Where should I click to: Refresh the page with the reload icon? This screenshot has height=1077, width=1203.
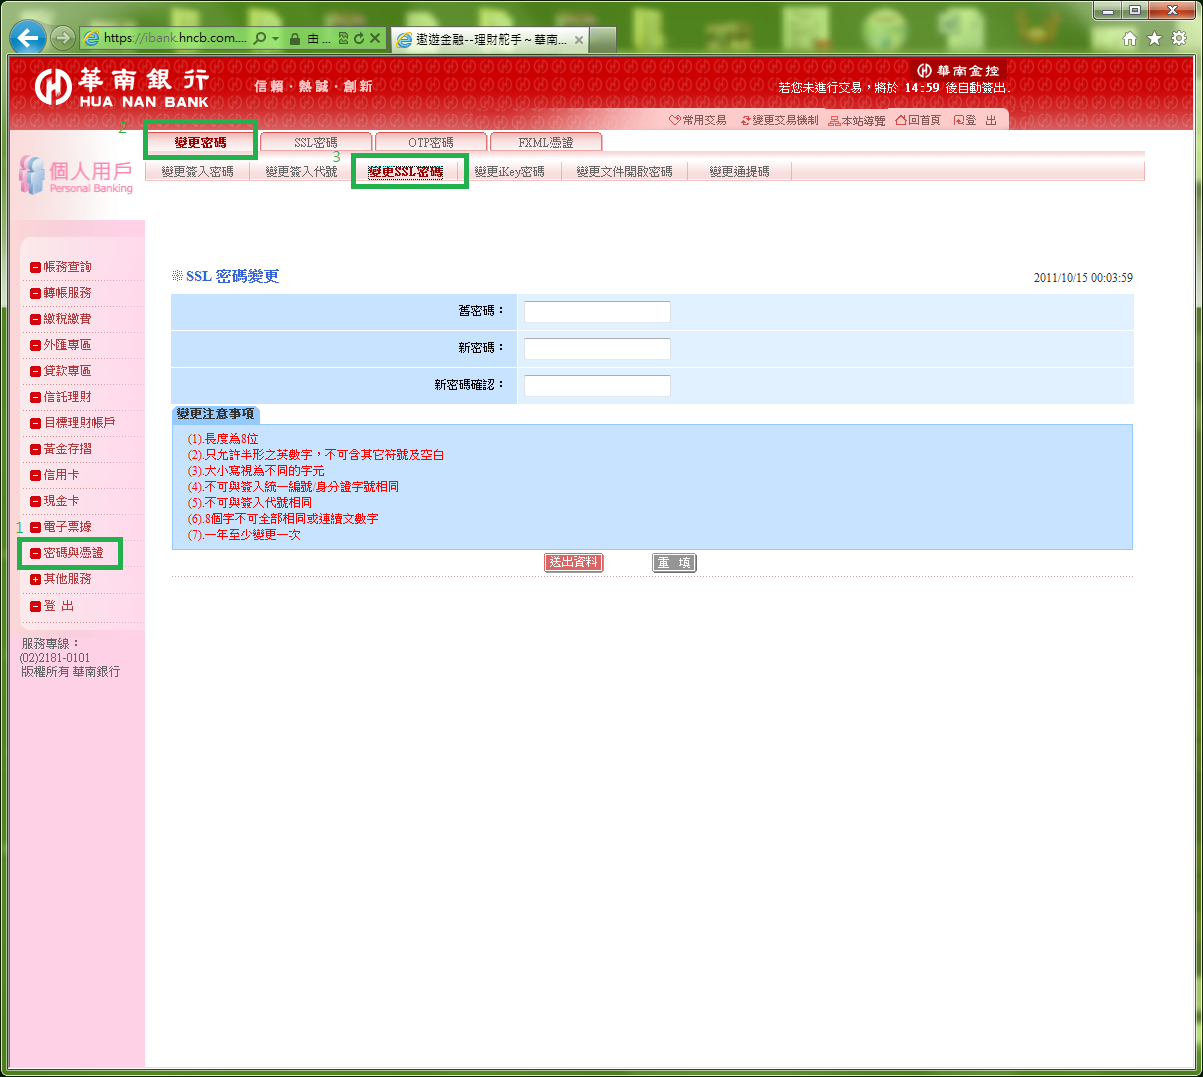click(358, 38)
